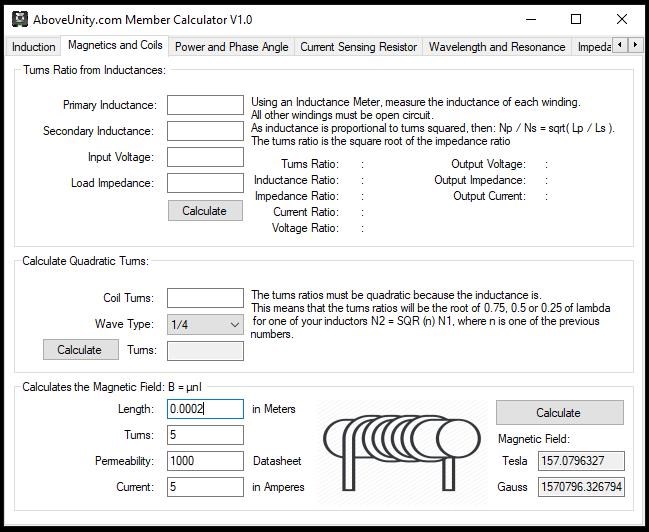The width and height of the screenshot is (649, 532).
Task: Click the Permeability field showing 1000
Action: coord(205,461)
